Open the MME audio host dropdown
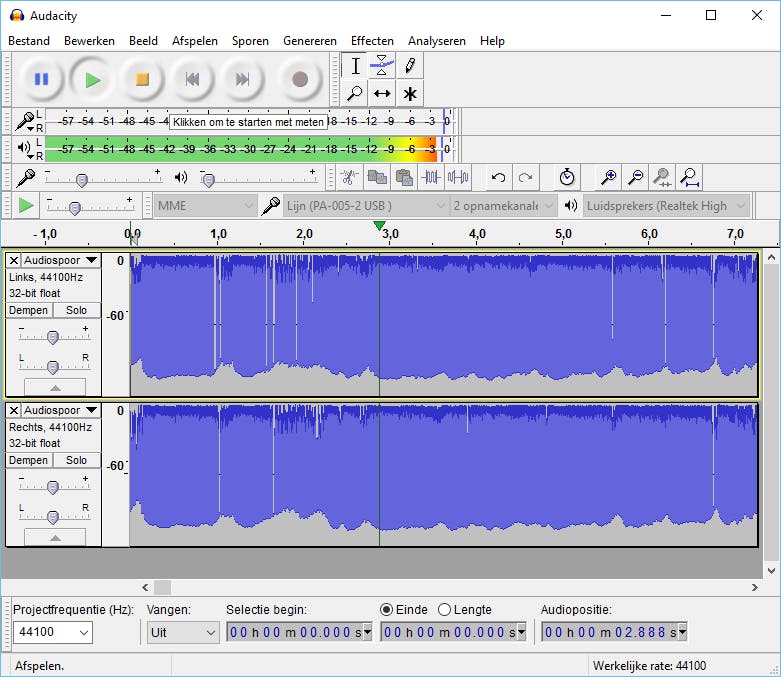The width and height of the screenshot is (781, 677). [206, 206]
